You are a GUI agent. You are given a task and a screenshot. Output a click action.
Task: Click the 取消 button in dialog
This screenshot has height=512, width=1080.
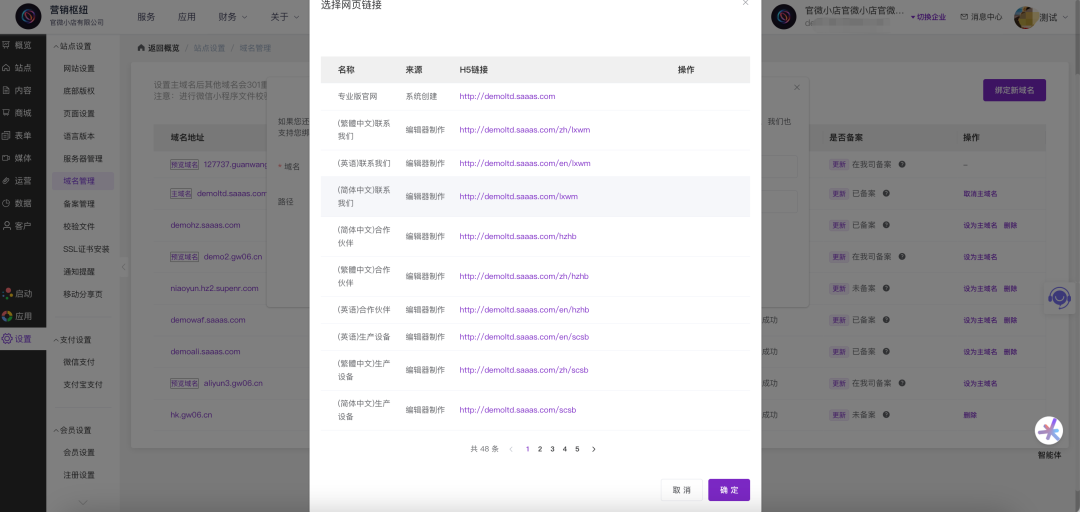pos(681,490)
